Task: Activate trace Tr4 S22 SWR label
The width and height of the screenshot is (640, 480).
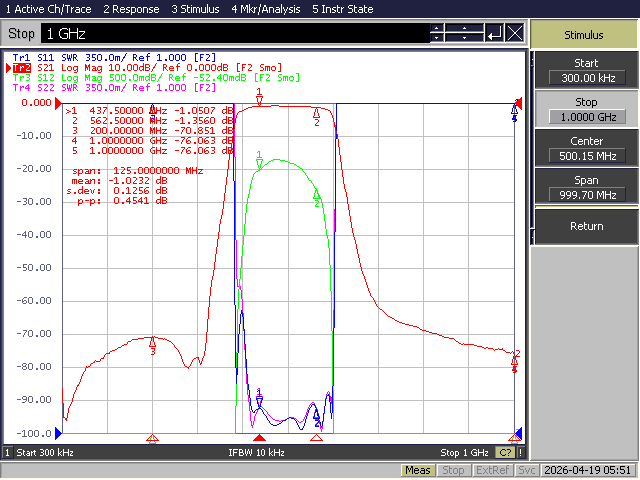Action: coord(114,87)
